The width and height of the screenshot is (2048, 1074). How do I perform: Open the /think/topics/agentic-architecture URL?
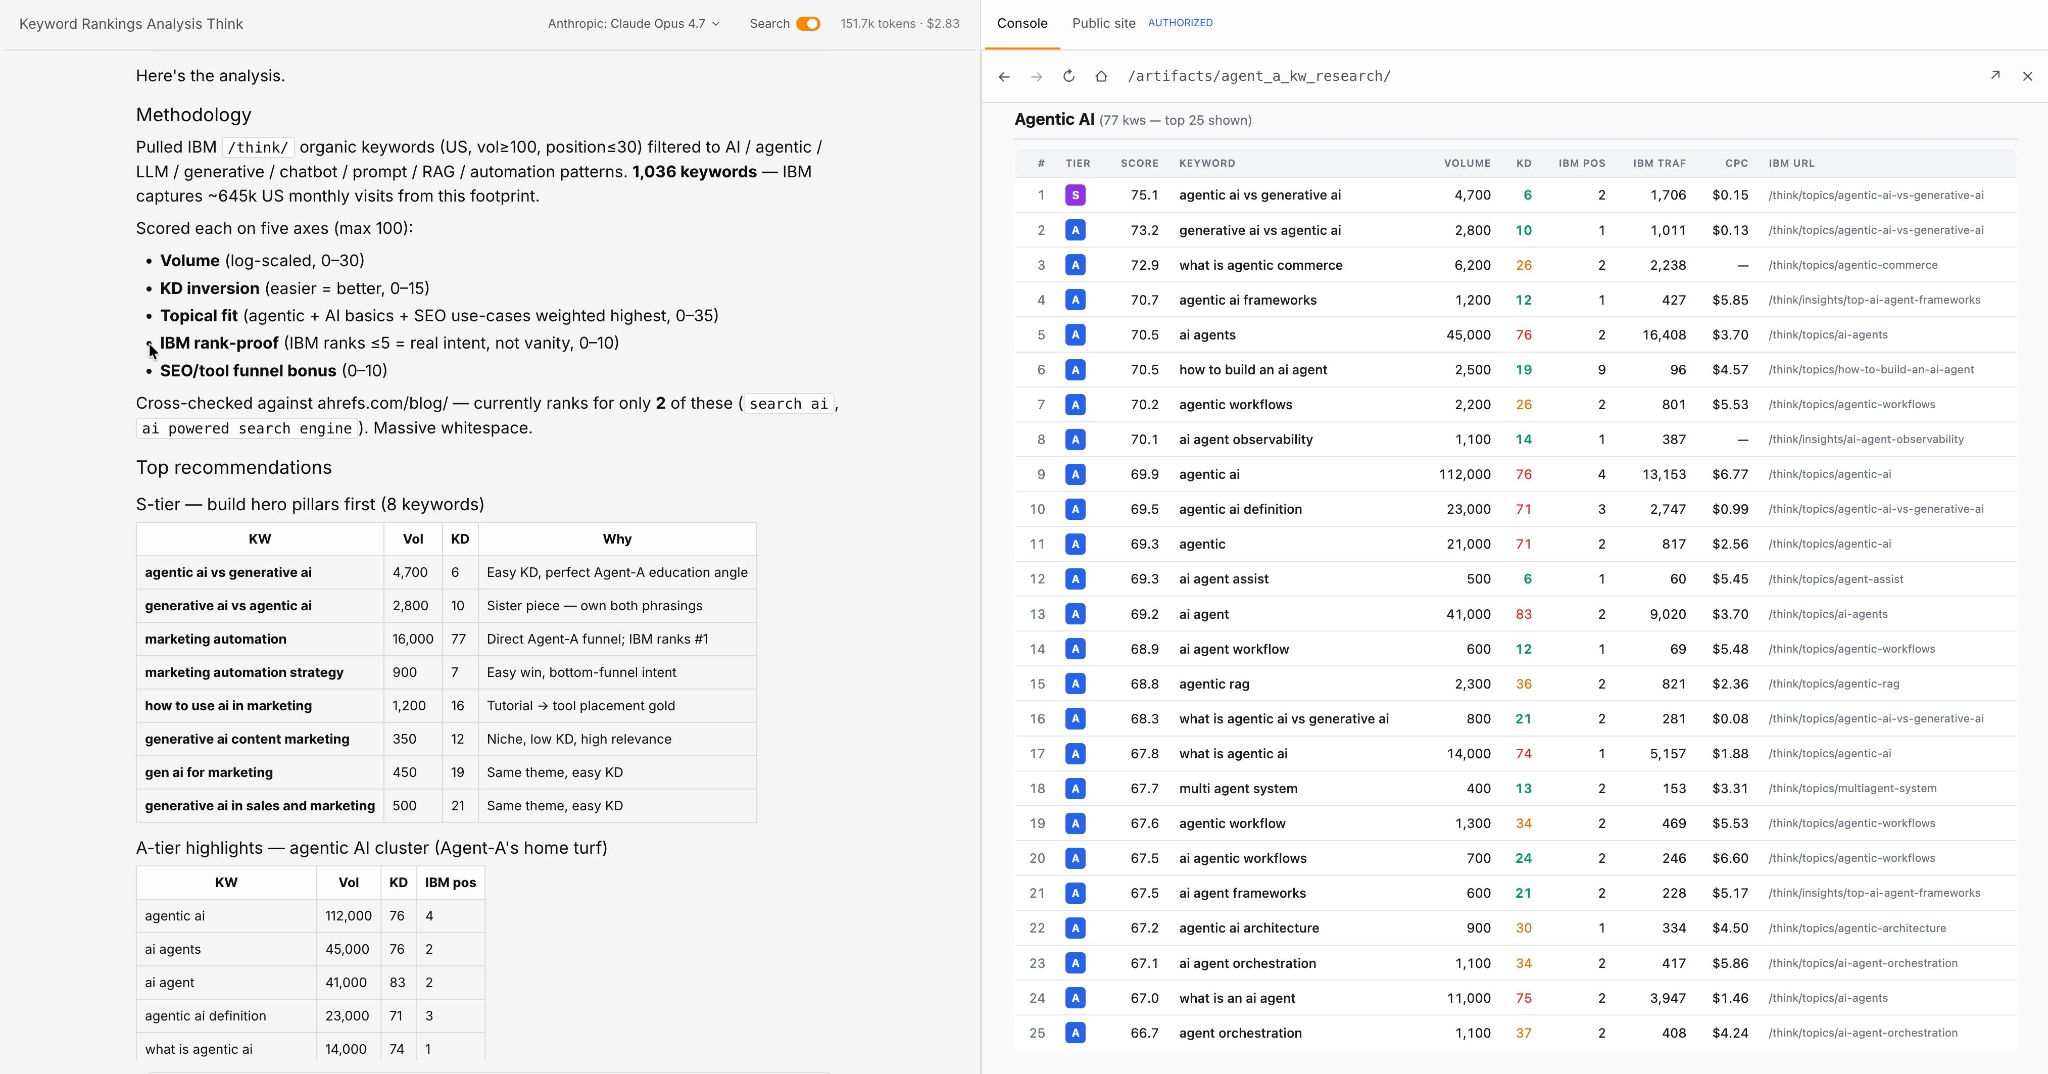1856,928
